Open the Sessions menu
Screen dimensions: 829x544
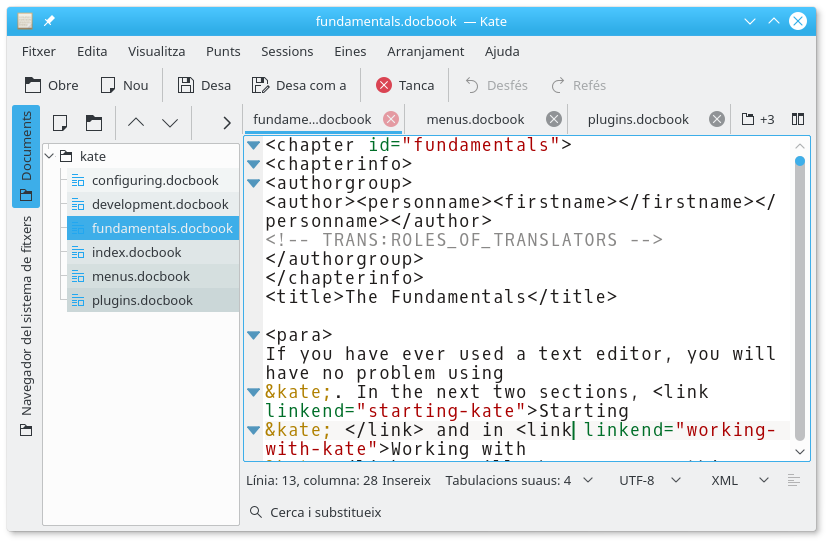click(x=287, y=51)
